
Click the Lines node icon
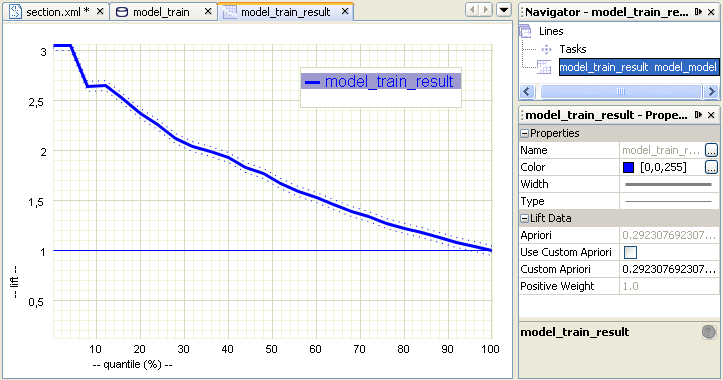tap(525, 31)
